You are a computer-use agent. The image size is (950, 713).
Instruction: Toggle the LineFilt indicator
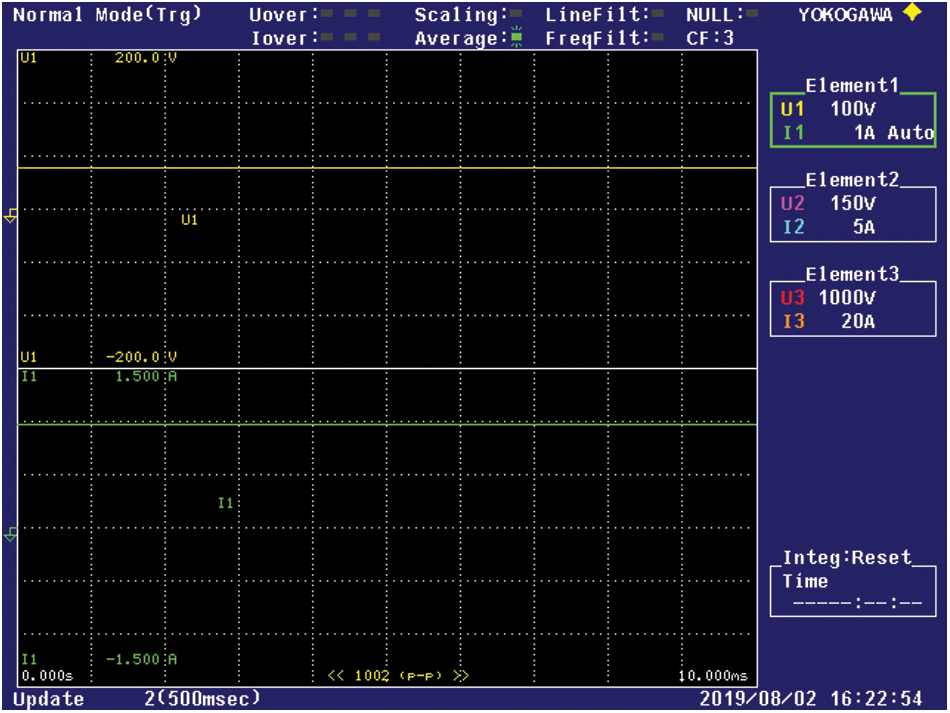click(659, 15)
